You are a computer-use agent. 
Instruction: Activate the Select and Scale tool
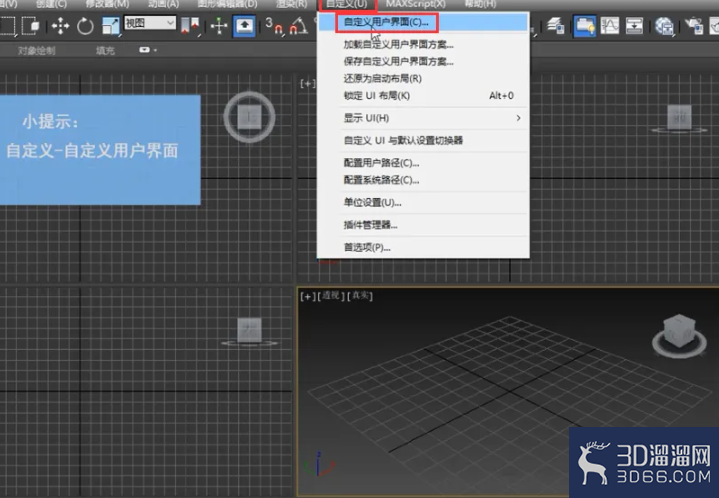point(111,26)
